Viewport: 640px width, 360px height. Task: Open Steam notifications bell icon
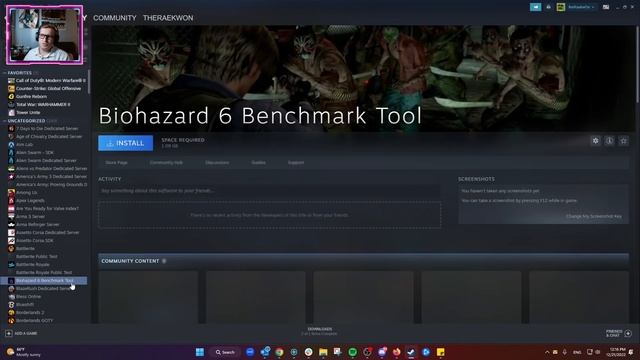pos(549,7)
